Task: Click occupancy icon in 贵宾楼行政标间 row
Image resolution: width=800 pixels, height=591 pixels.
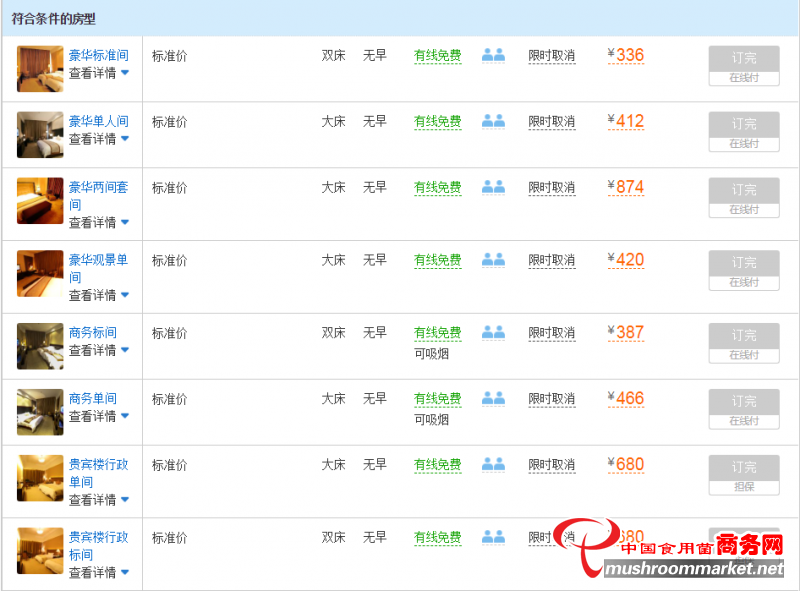Action: pyautogui.click(x=493, y=537)
